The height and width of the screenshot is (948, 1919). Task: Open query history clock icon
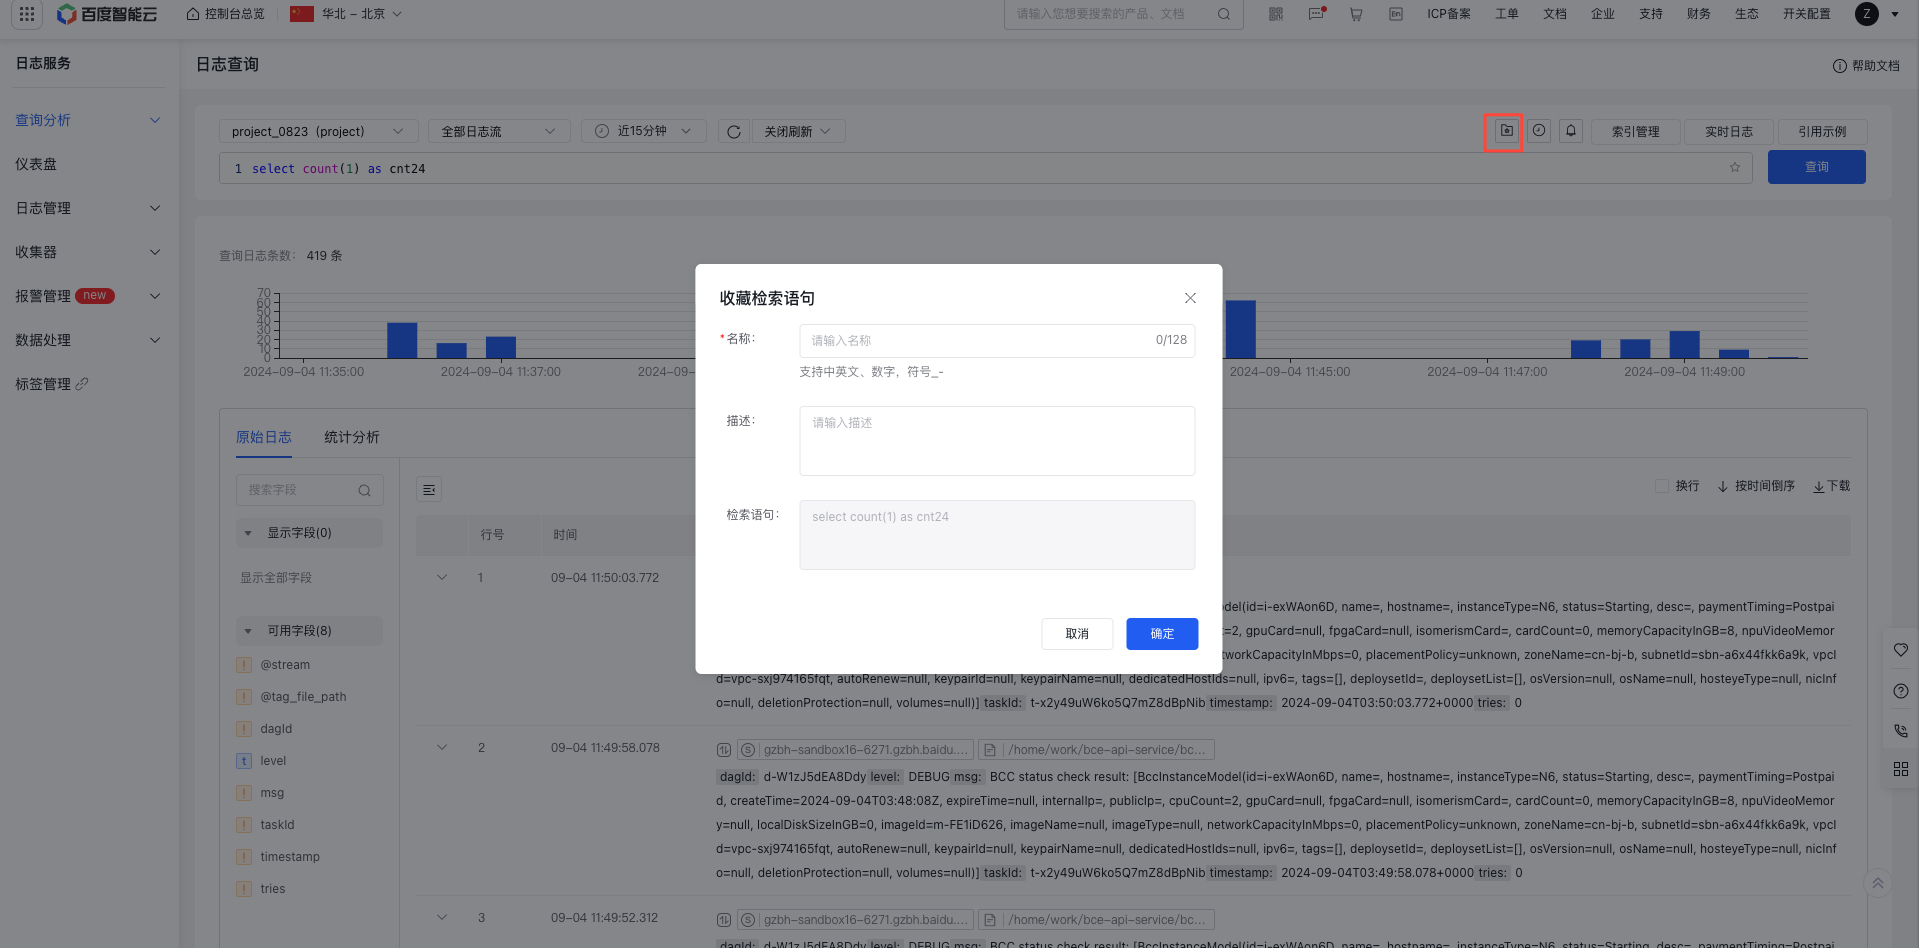1539,131
